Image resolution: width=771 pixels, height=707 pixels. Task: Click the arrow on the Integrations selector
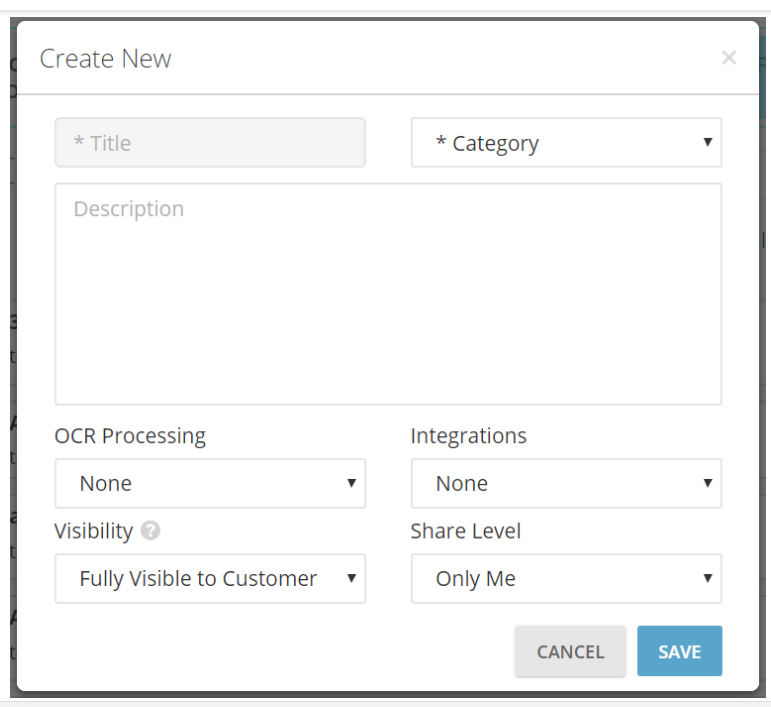[x=707, y=484]
